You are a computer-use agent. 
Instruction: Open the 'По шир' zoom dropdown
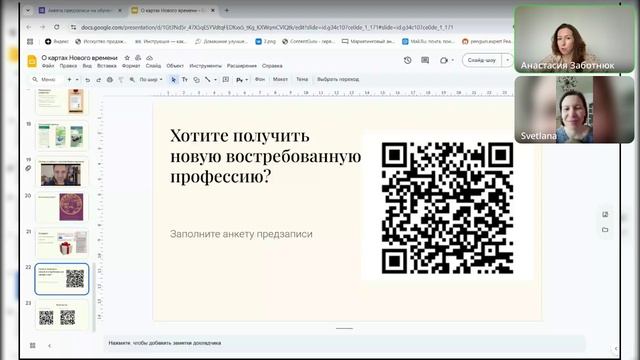(x=151, y=80)
